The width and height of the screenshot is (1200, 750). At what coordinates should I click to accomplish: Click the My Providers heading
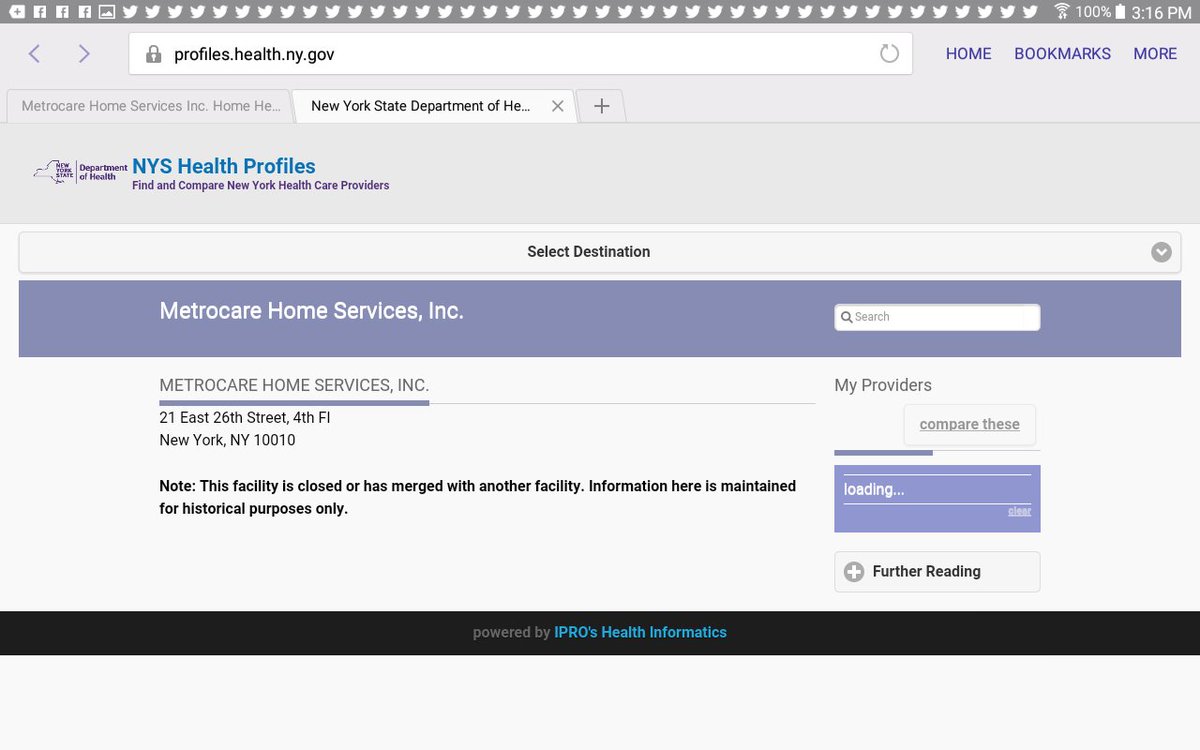[883, 385]
